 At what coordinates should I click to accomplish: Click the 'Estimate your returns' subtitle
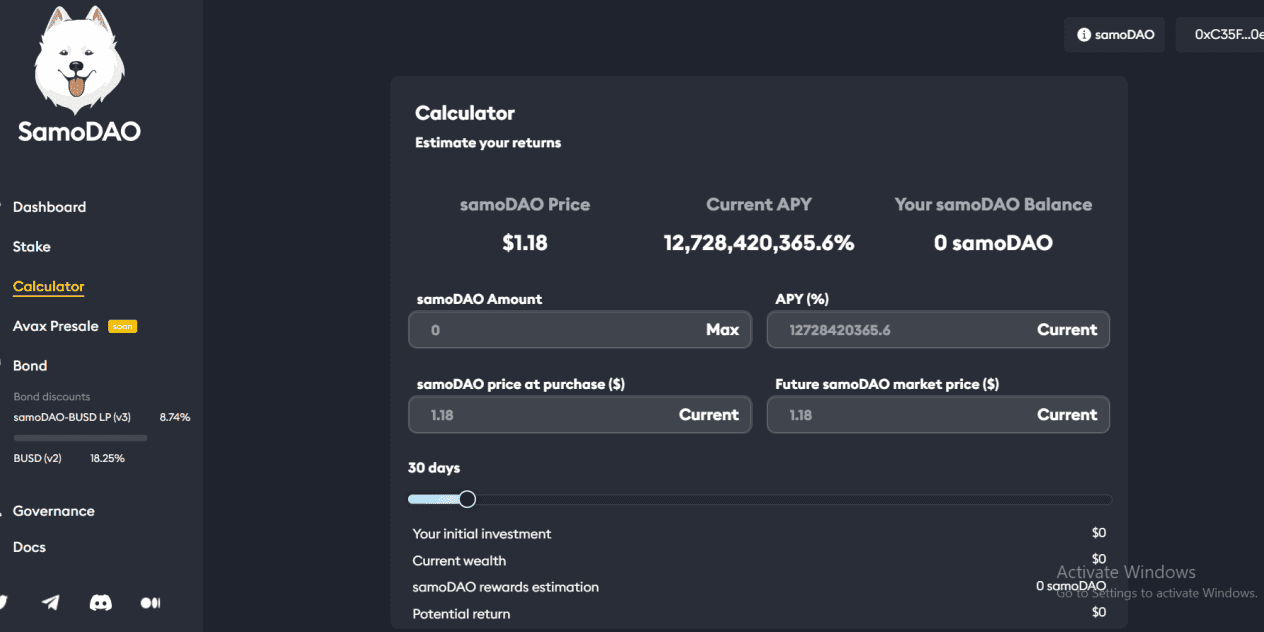pos(488,143)
